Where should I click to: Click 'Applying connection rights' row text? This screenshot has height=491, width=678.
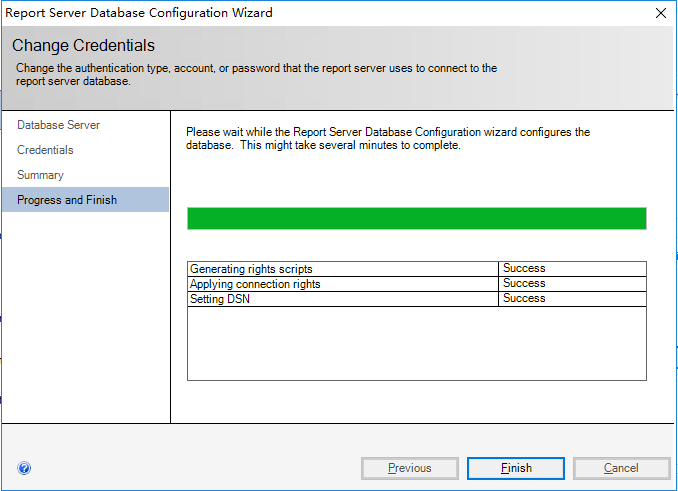[x=255, y=284]
